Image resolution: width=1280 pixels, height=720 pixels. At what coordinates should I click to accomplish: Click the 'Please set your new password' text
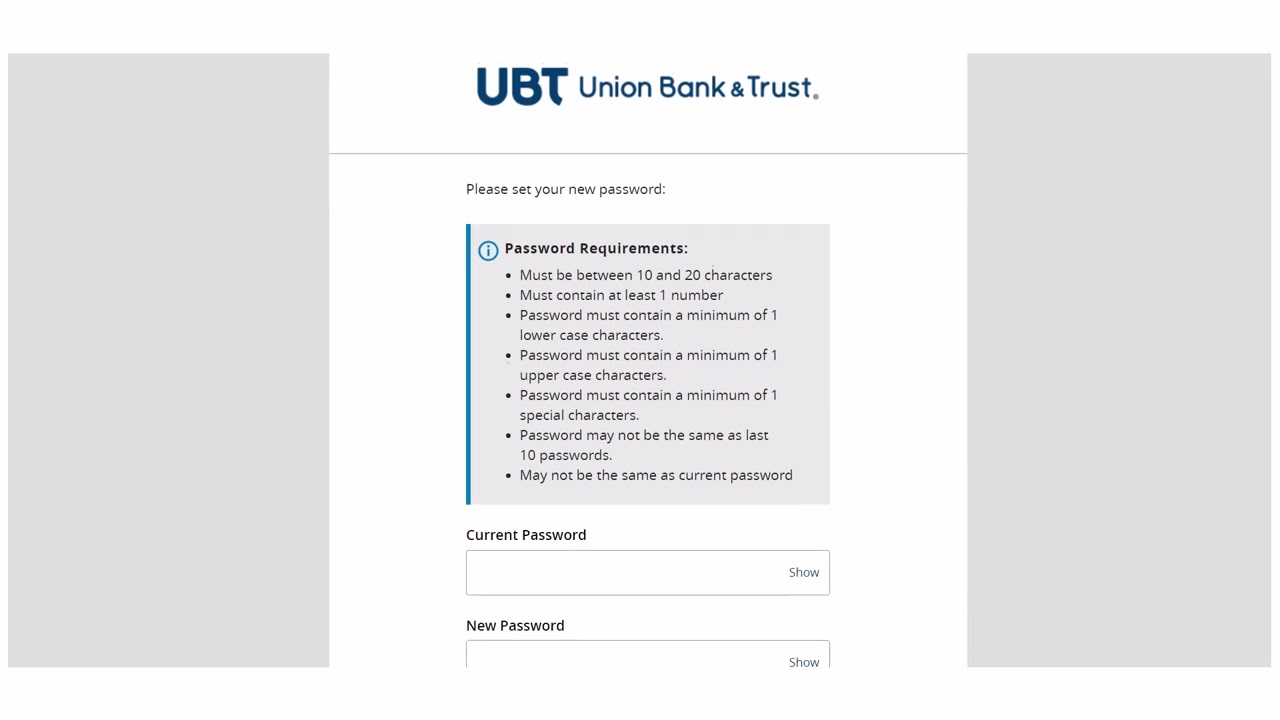tap(565, 189)
